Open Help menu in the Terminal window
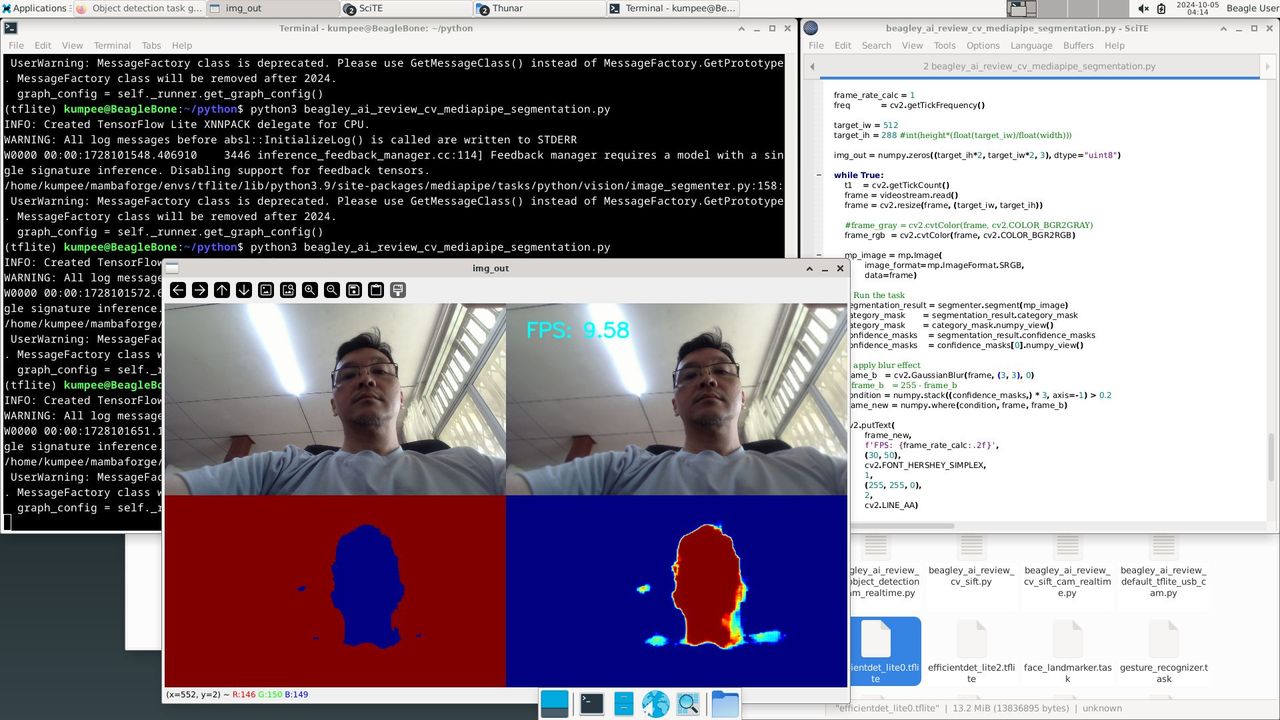 [182, 45]
